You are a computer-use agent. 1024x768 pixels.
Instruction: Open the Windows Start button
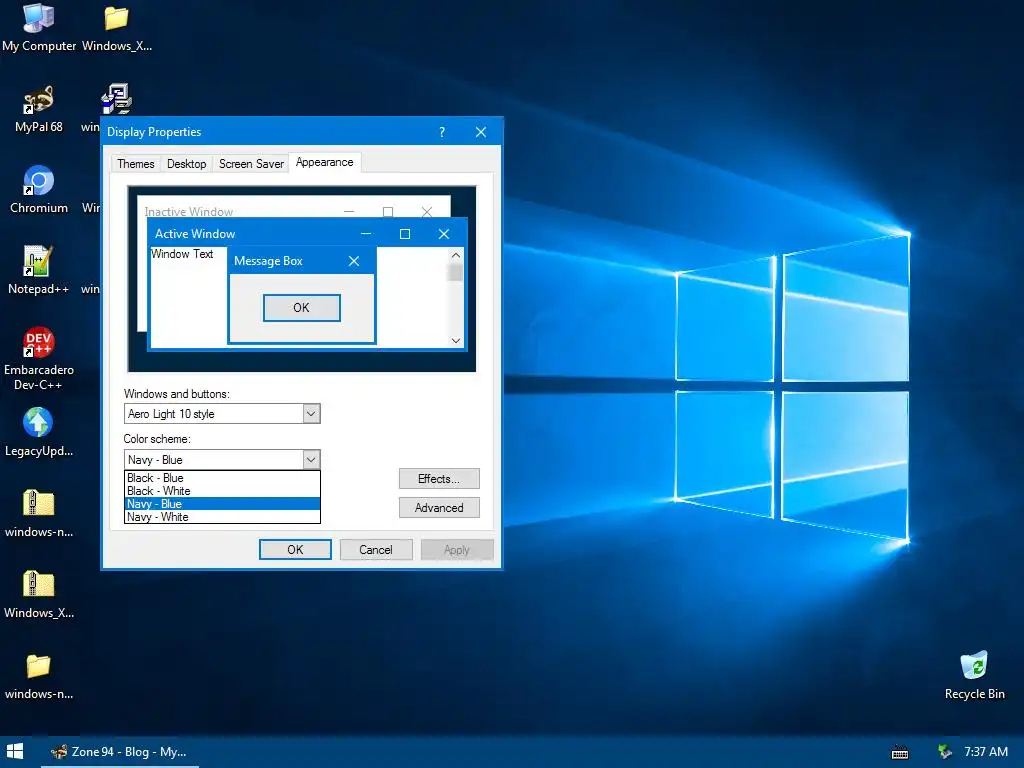point(14,752)
